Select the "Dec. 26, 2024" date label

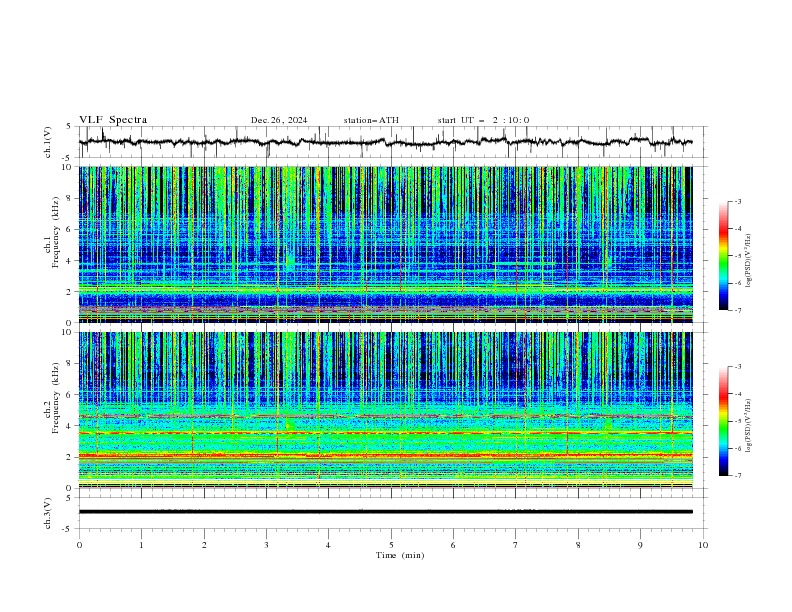click(279, 120)
